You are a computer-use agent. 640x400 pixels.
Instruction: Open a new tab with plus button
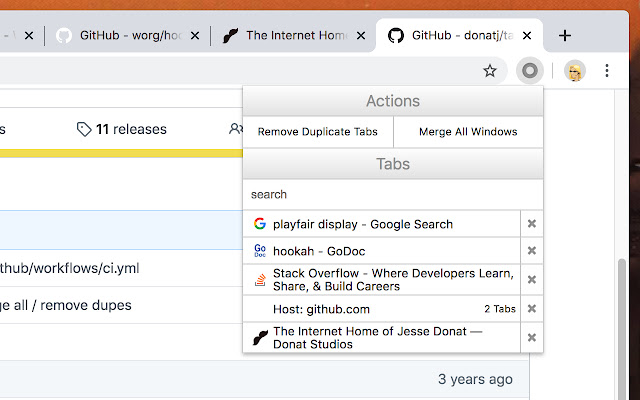coord(565,35)
